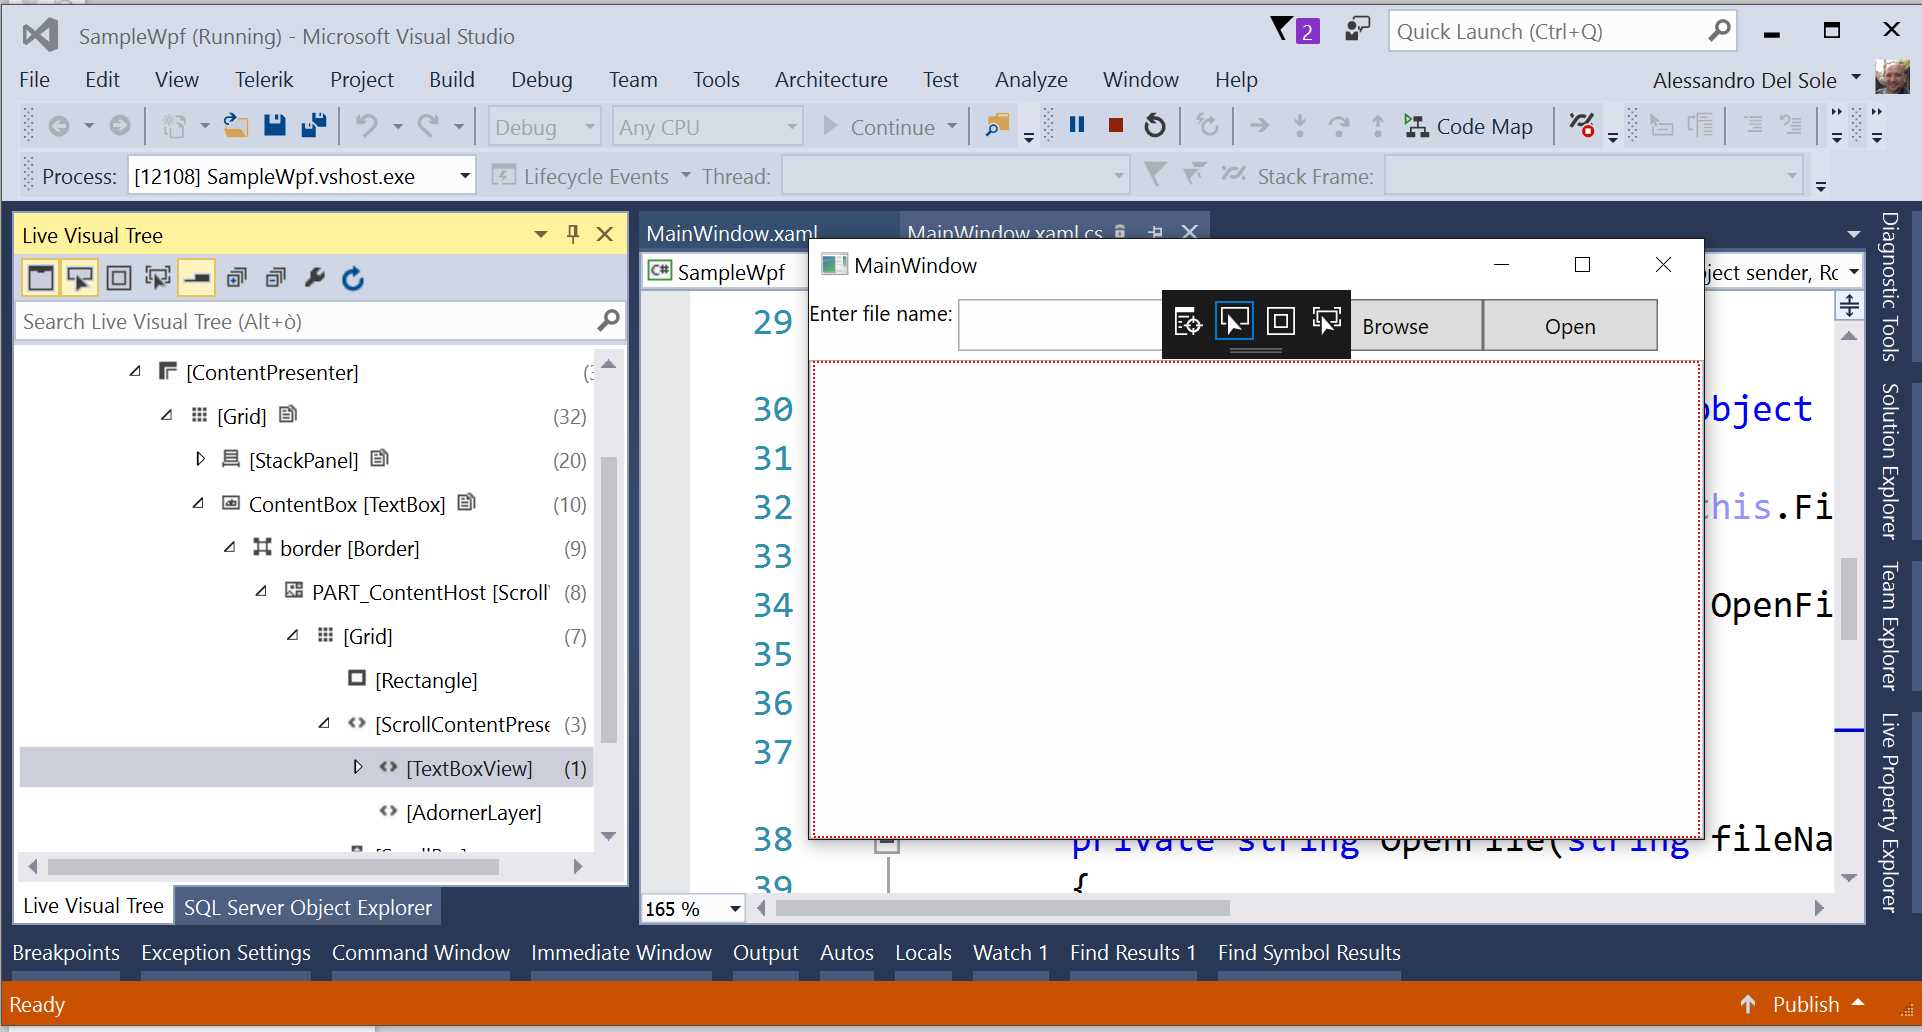Screen dimensions: 1922x1032
Task: Open the Process dropdown
Action: click(464, 176)
